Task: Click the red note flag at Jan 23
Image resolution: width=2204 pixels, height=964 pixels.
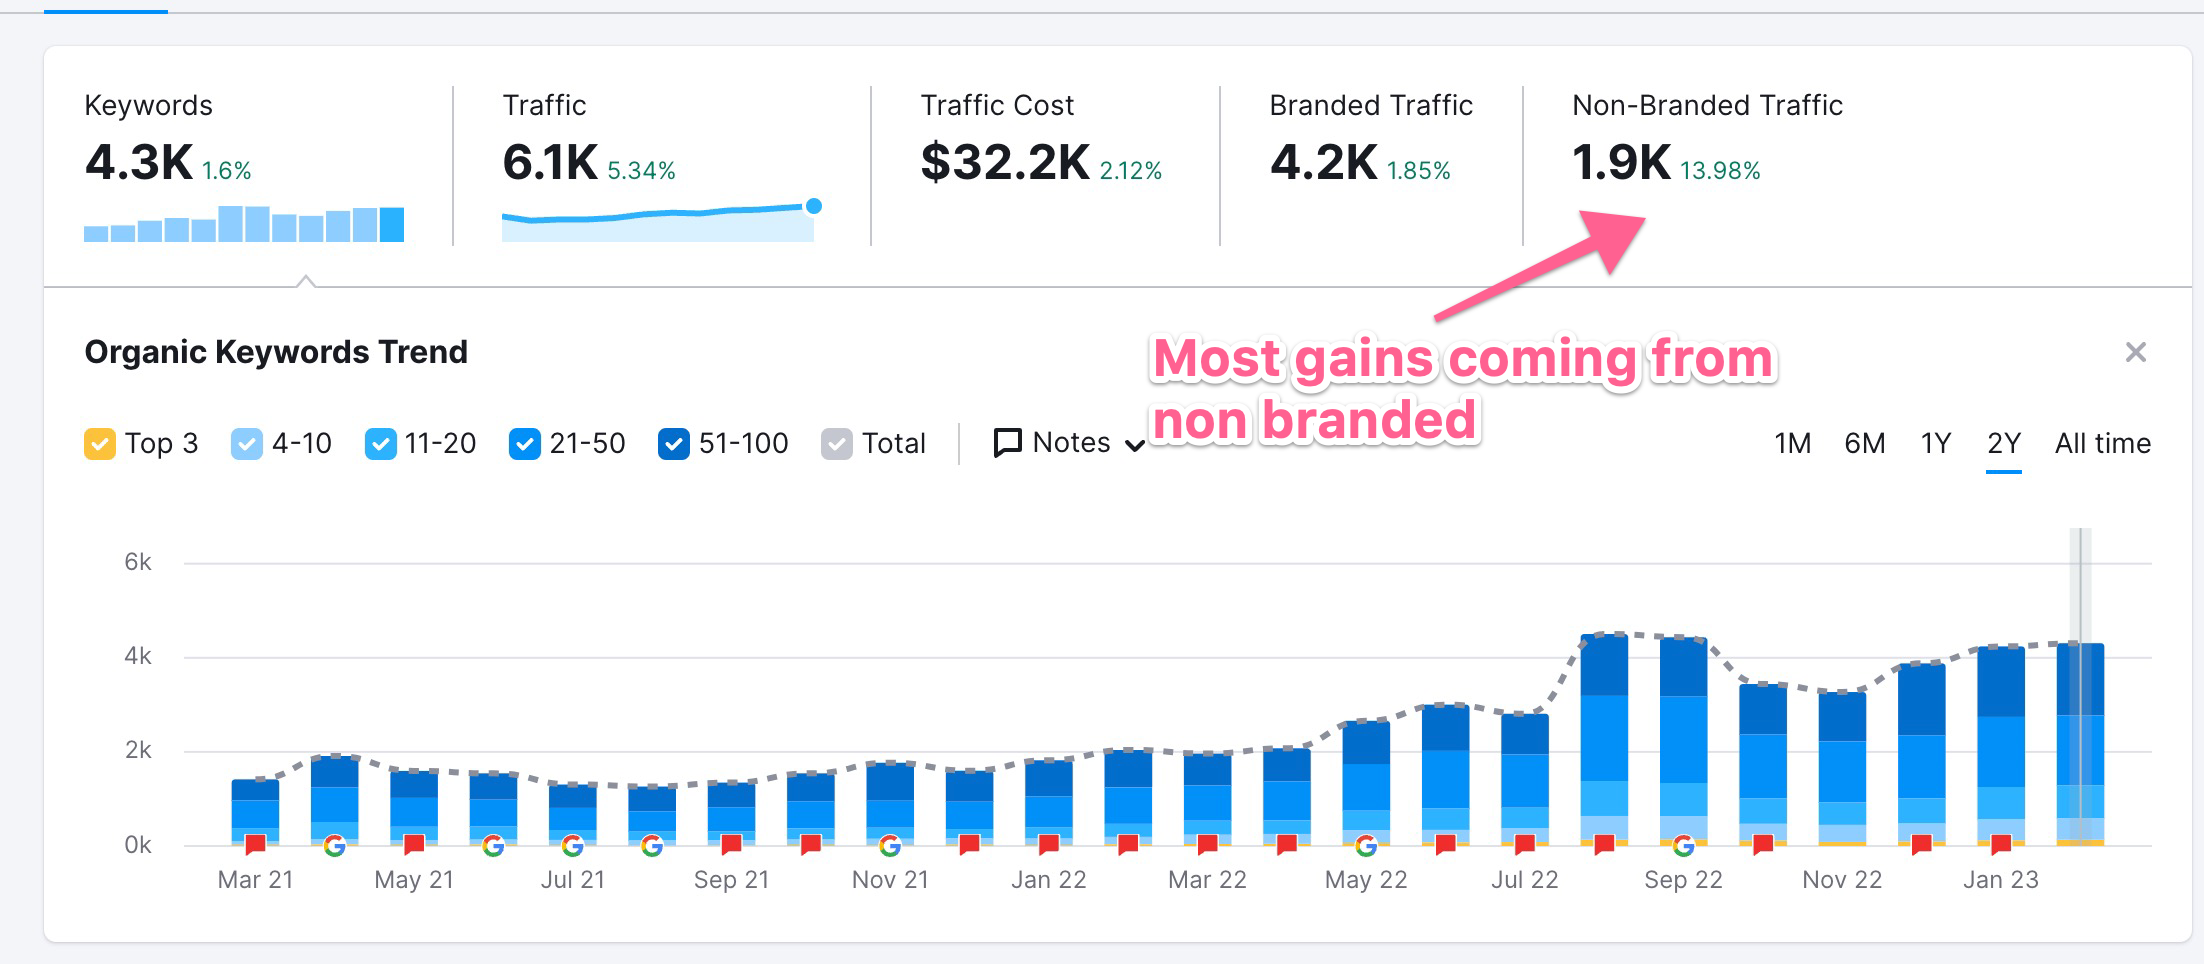Action: [2001, 844]
